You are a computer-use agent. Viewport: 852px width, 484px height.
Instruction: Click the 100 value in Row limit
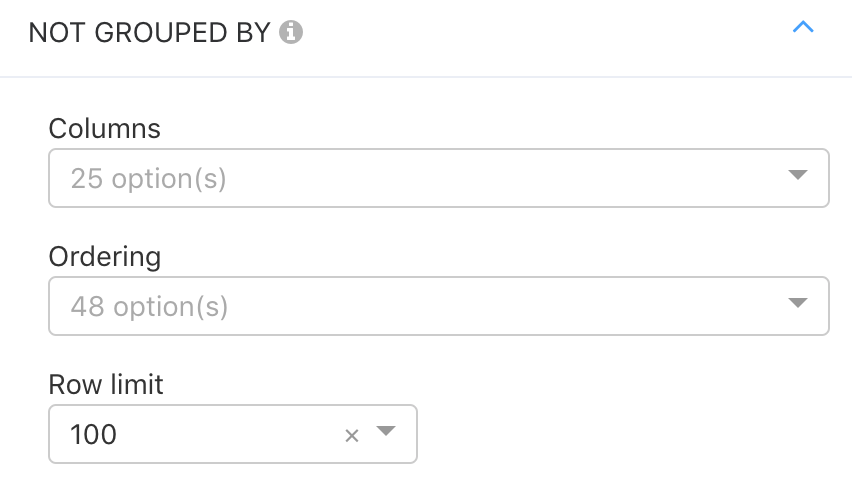click(x=93, y=435)
